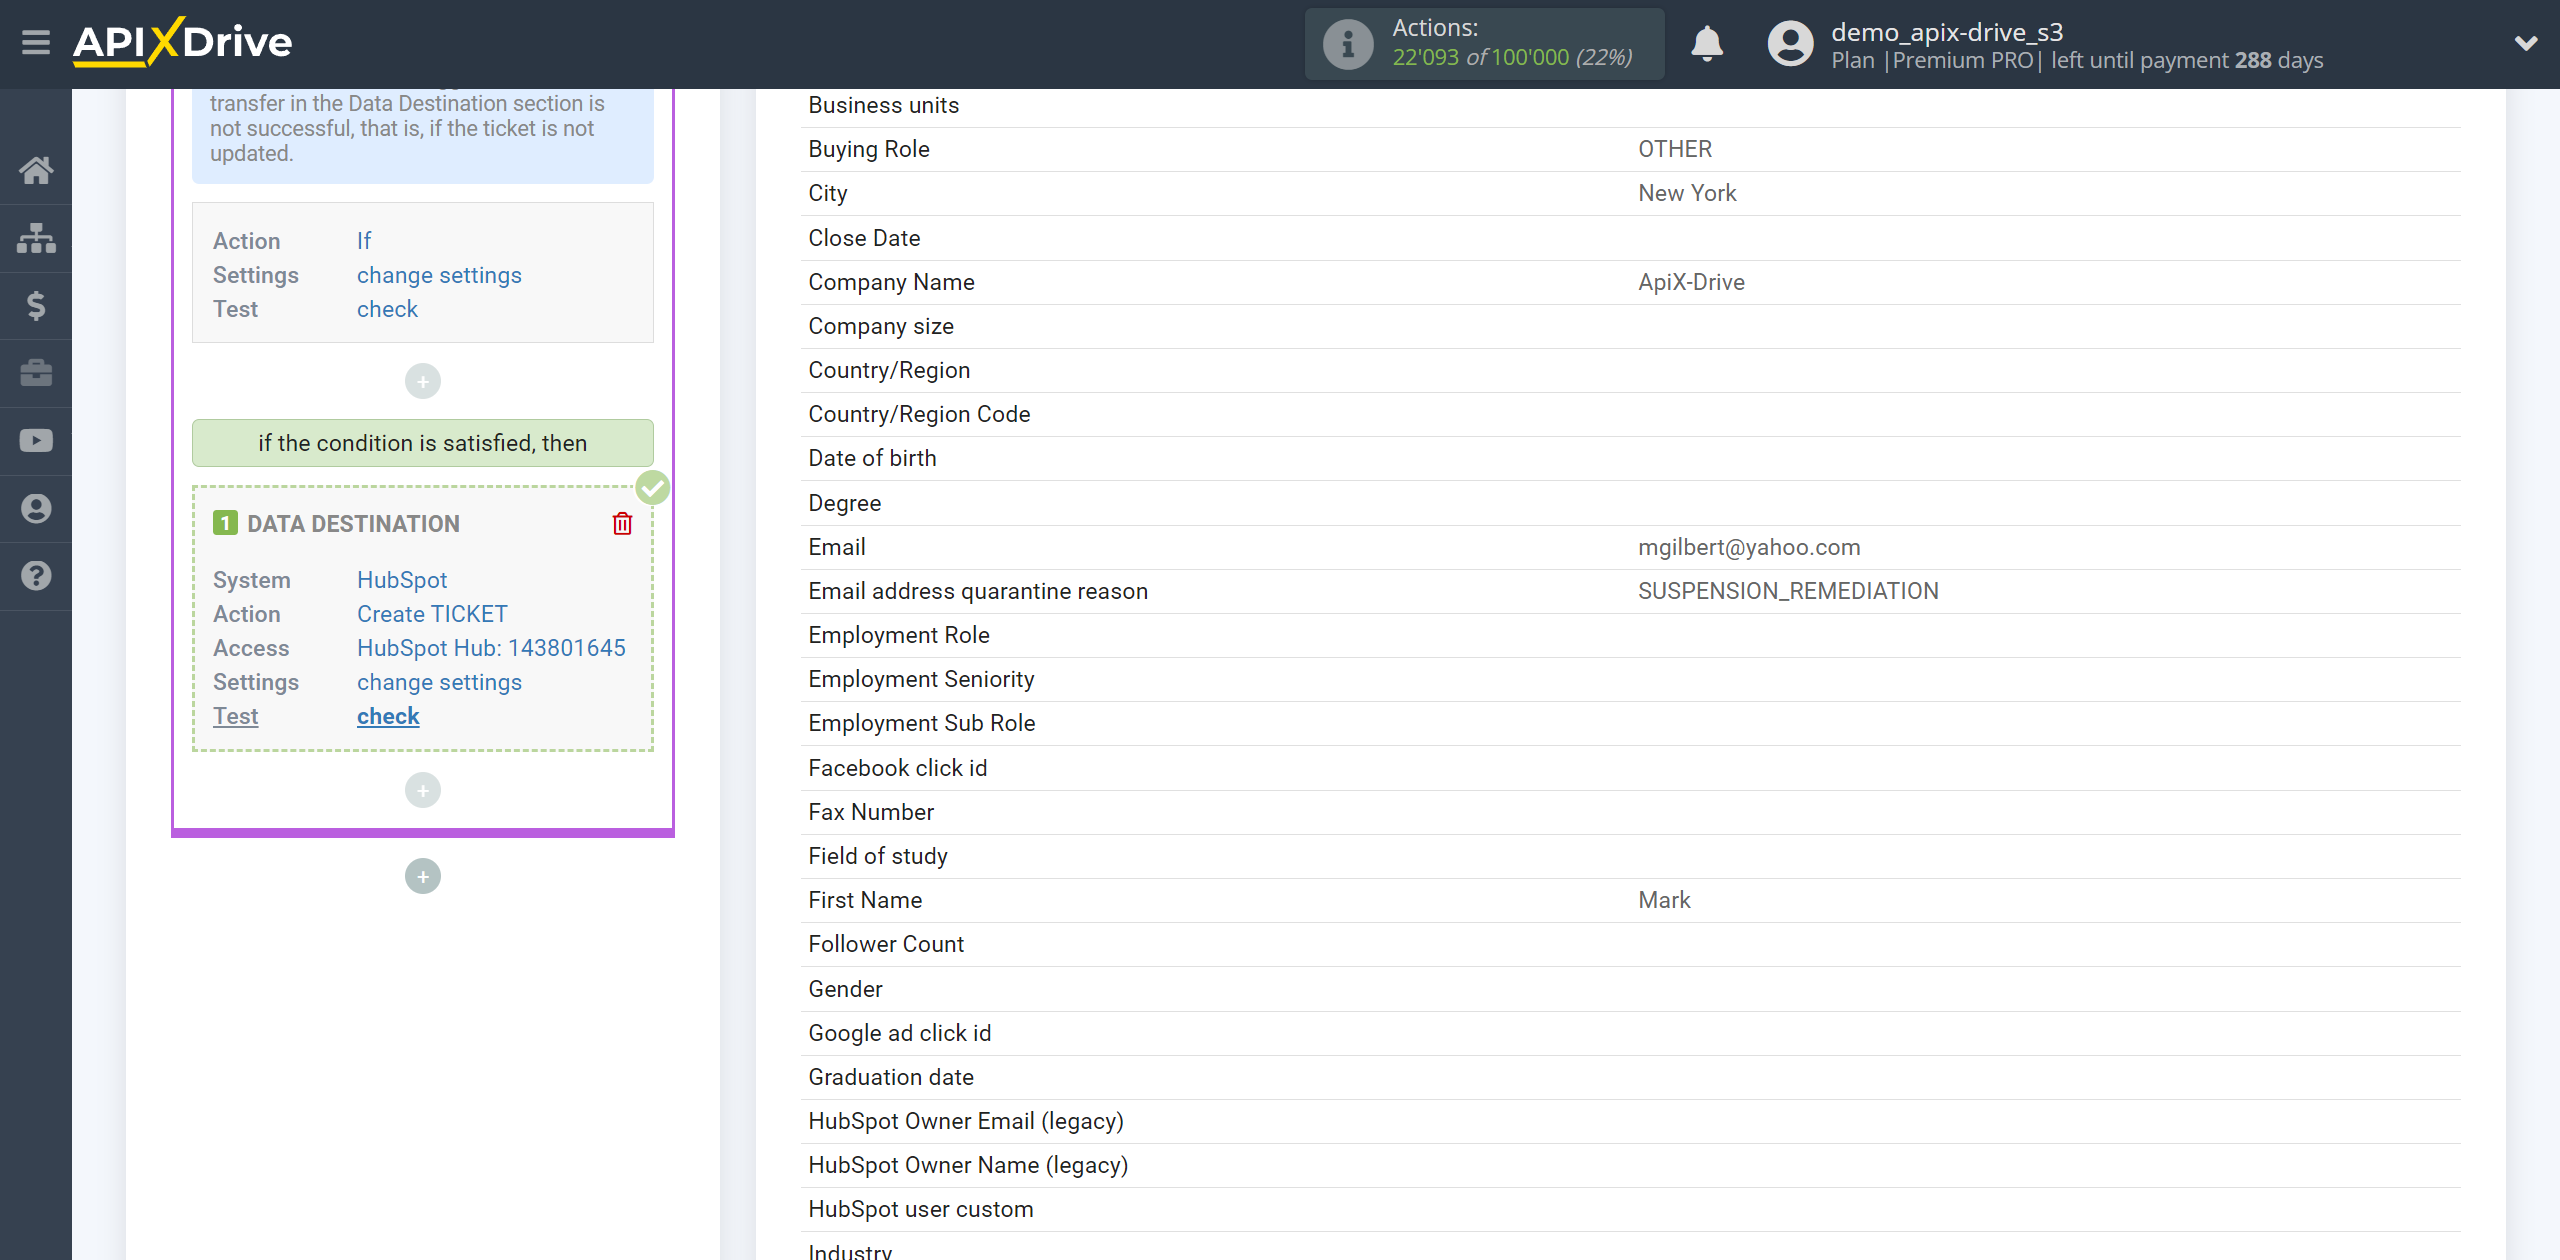Click the demo_apix-drive_s3 username

pos(1947,32)
